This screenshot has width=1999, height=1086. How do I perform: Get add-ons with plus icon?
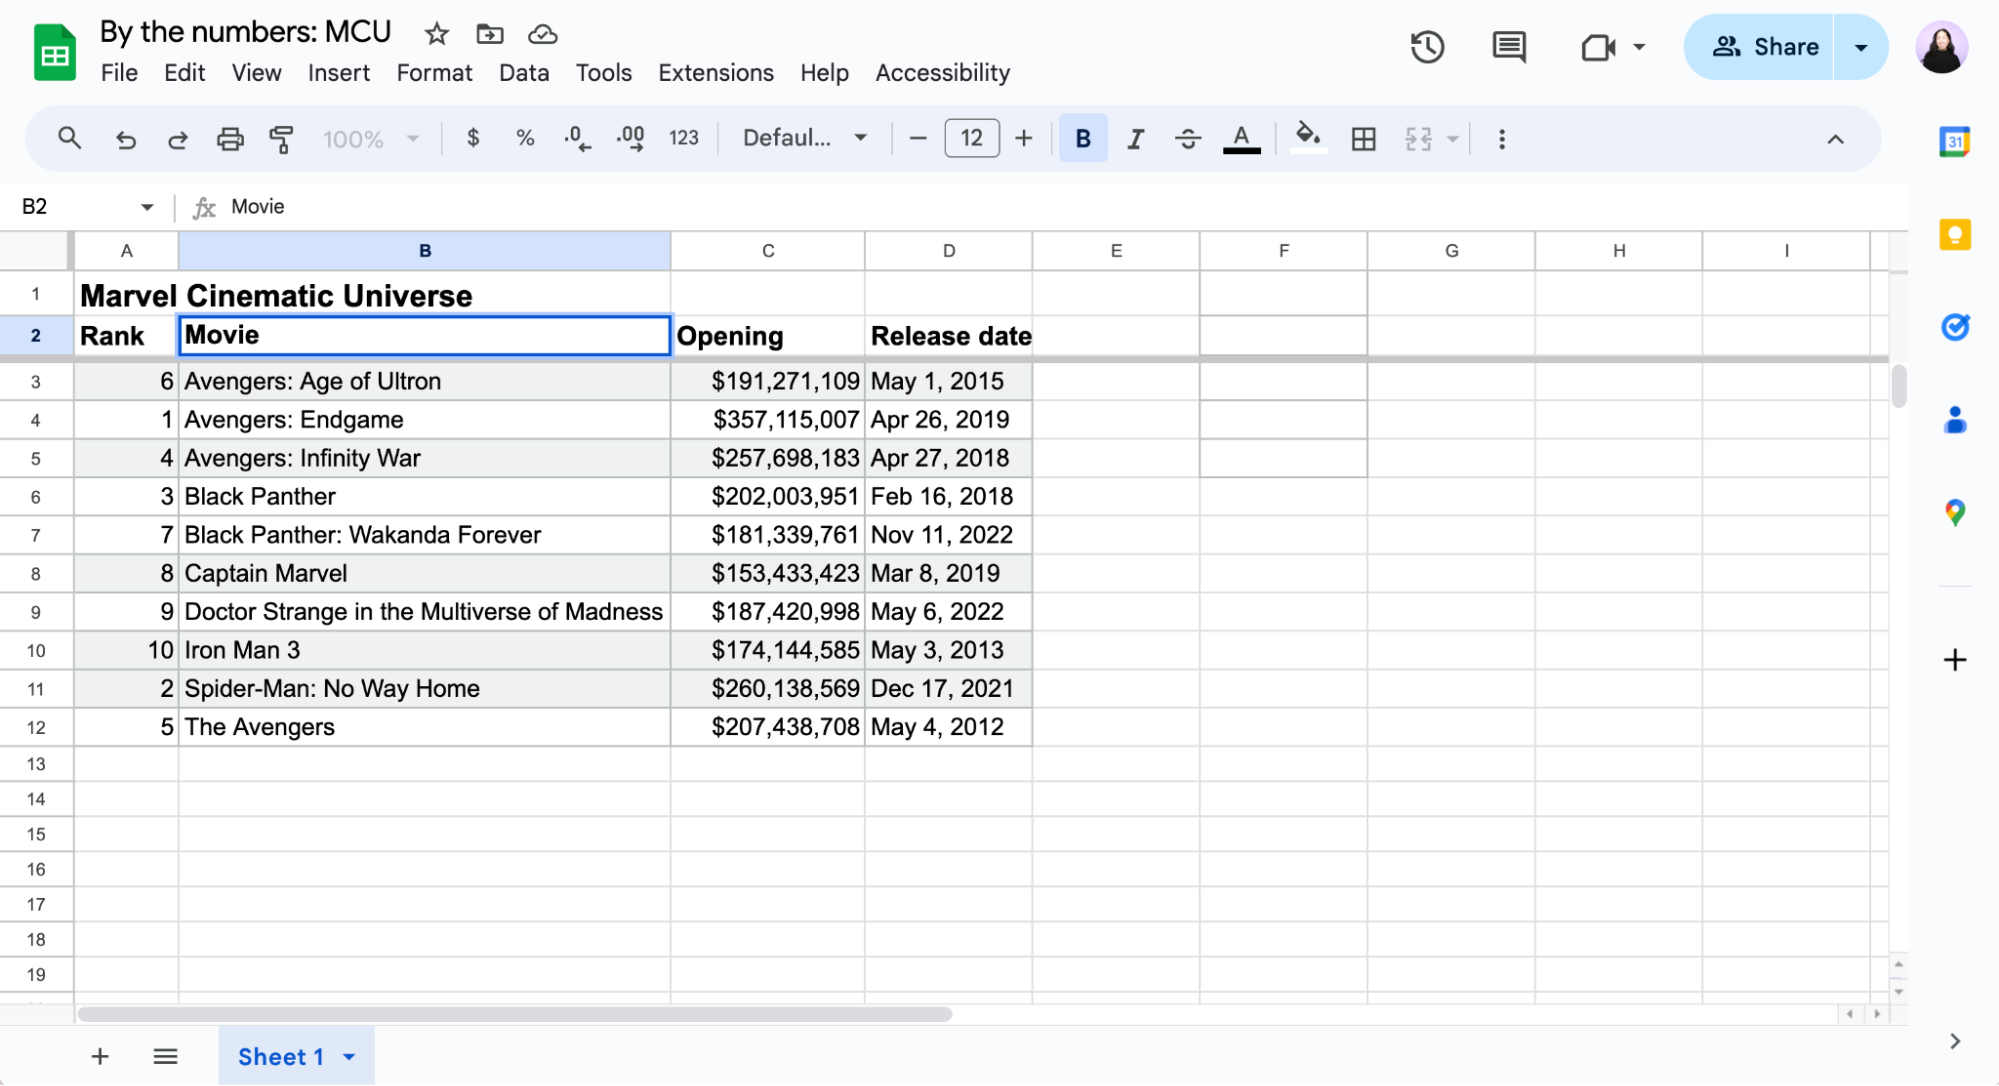click(x=1954, y=660)
